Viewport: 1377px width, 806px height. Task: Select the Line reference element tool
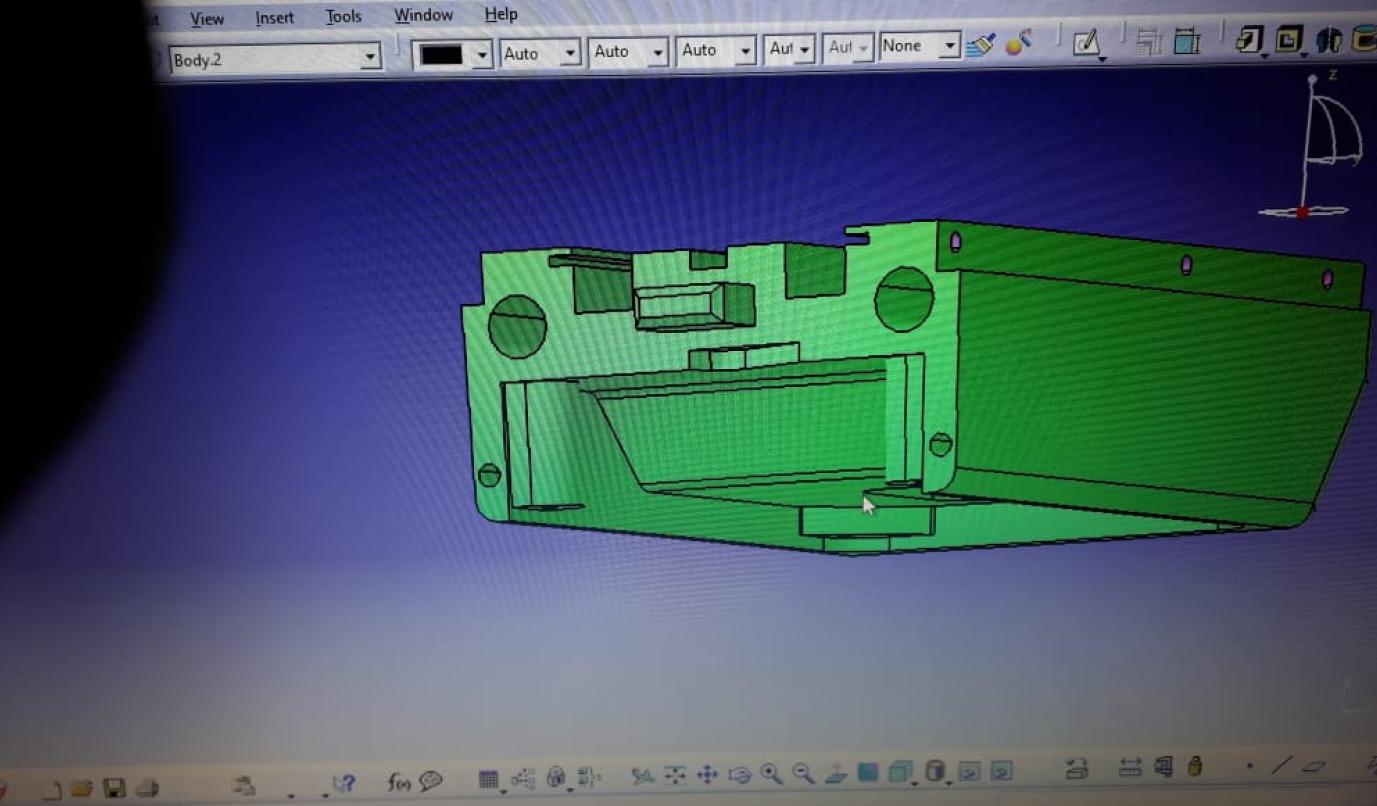(x=1281, y=767)
